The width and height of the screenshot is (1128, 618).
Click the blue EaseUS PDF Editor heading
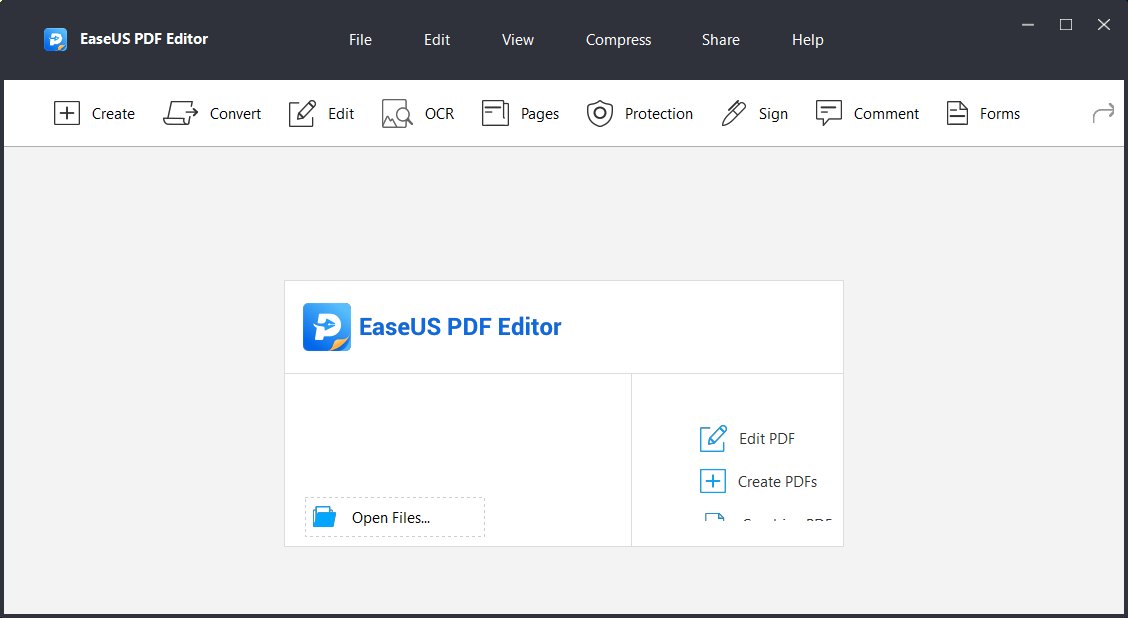pyautogui.click(x=460, y=327)
